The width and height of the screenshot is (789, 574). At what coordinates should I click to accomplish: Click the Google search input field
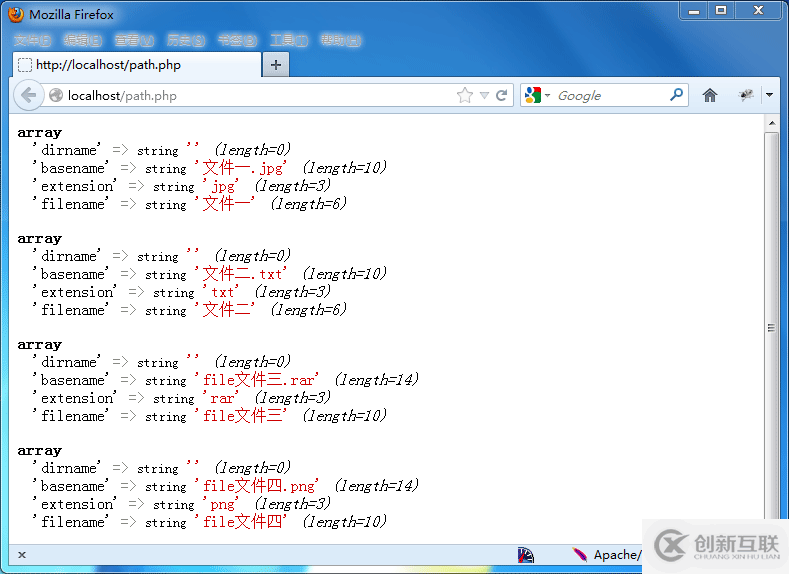point(610,96)
